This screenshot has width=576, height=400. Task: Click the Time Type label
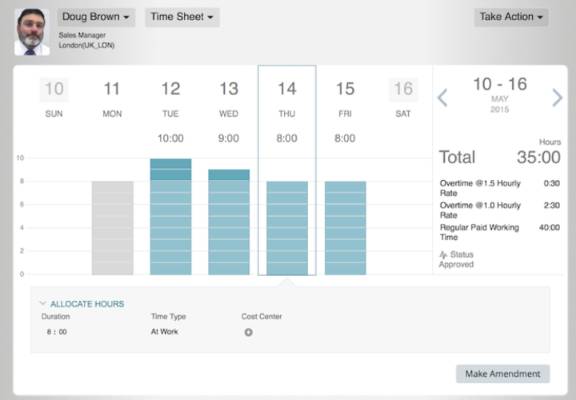(x=168, y=317)
